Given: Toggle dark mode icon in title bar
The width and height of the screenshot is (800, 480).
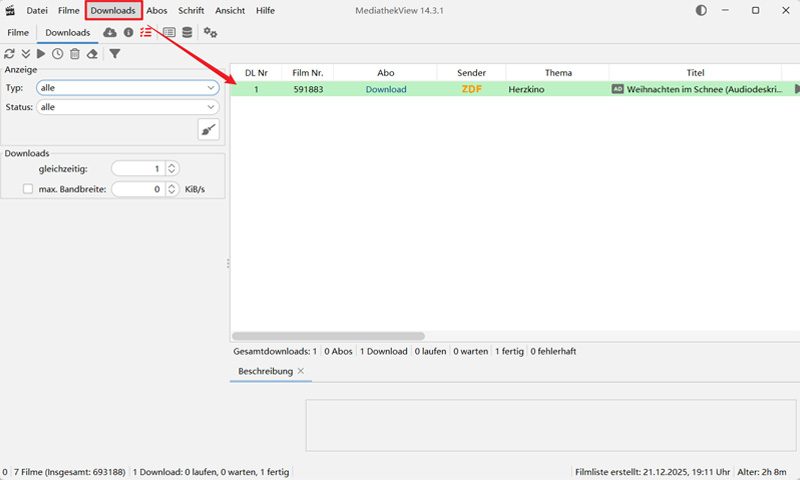Looking at the screenshot, I should pos(700,10).
